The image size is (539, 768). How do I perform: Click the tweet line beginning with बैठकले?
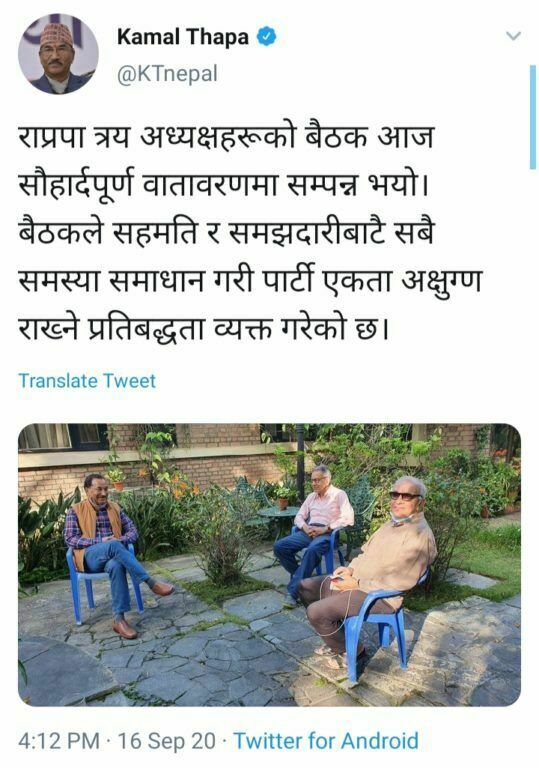pyautogui.click(x=226, y=233)
